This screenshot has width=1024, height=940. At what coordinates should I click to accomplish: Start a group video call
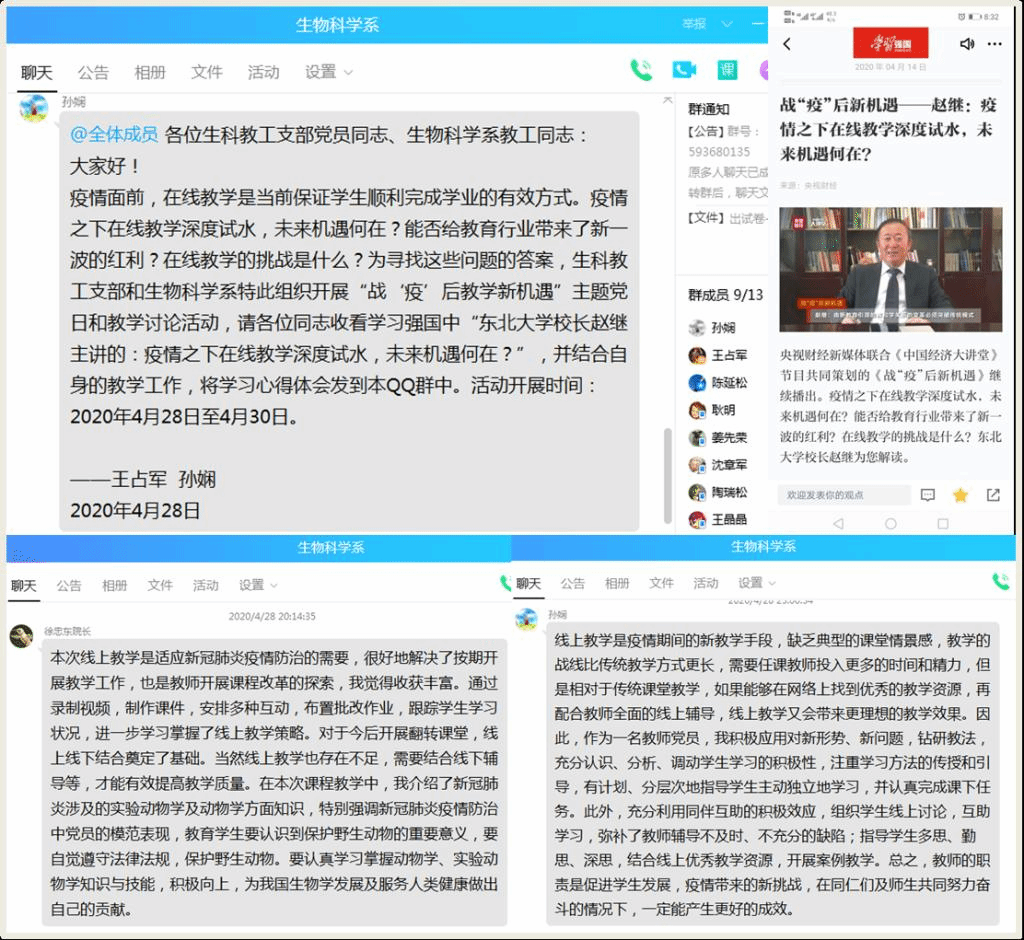coord(684,70)
